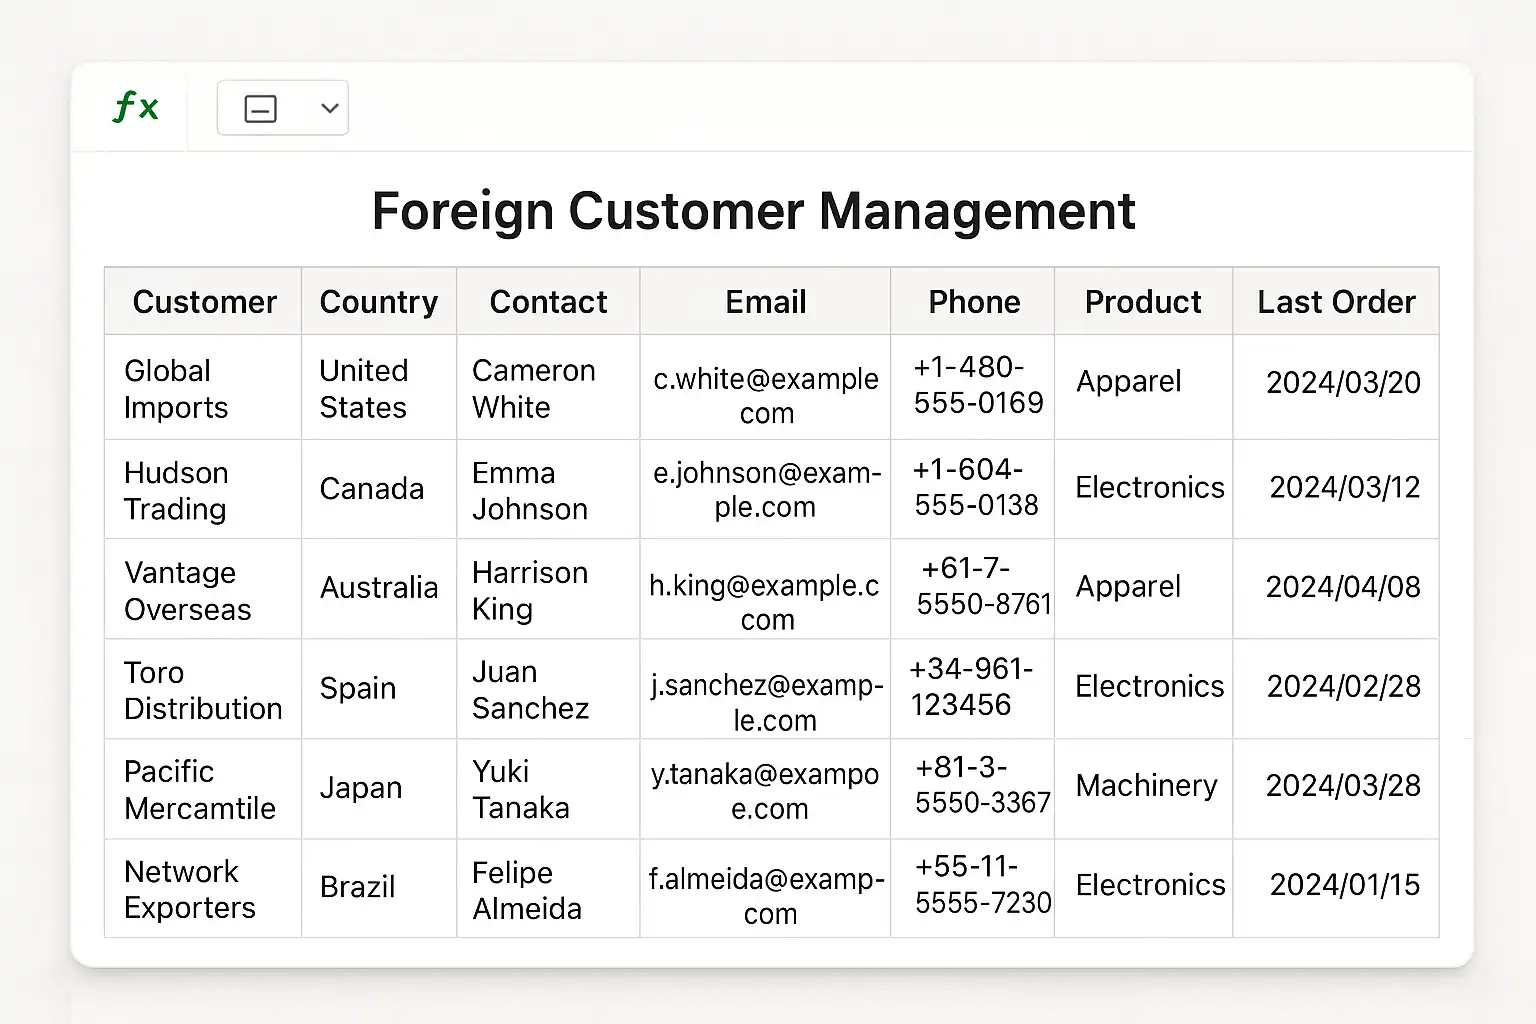This screenshot has width=1536, height=1024.
Task: Select the Australia country cell
Action: click(x=378, y=588)
